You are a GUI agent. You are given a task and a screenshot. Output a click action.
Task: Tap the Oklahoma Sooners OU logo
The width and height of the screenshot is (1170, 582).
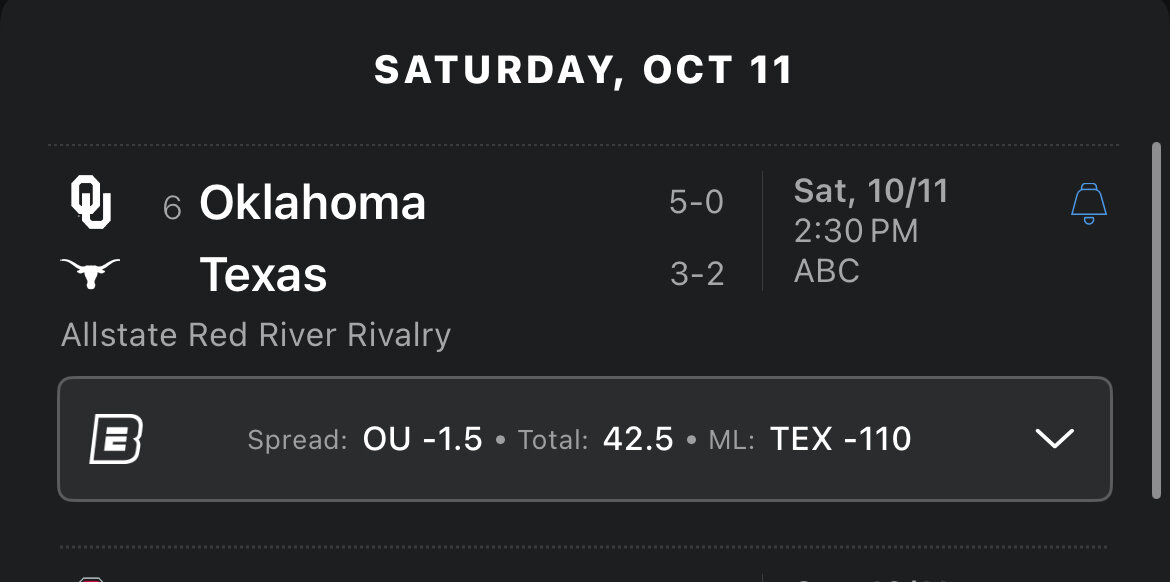click(90, 203)
